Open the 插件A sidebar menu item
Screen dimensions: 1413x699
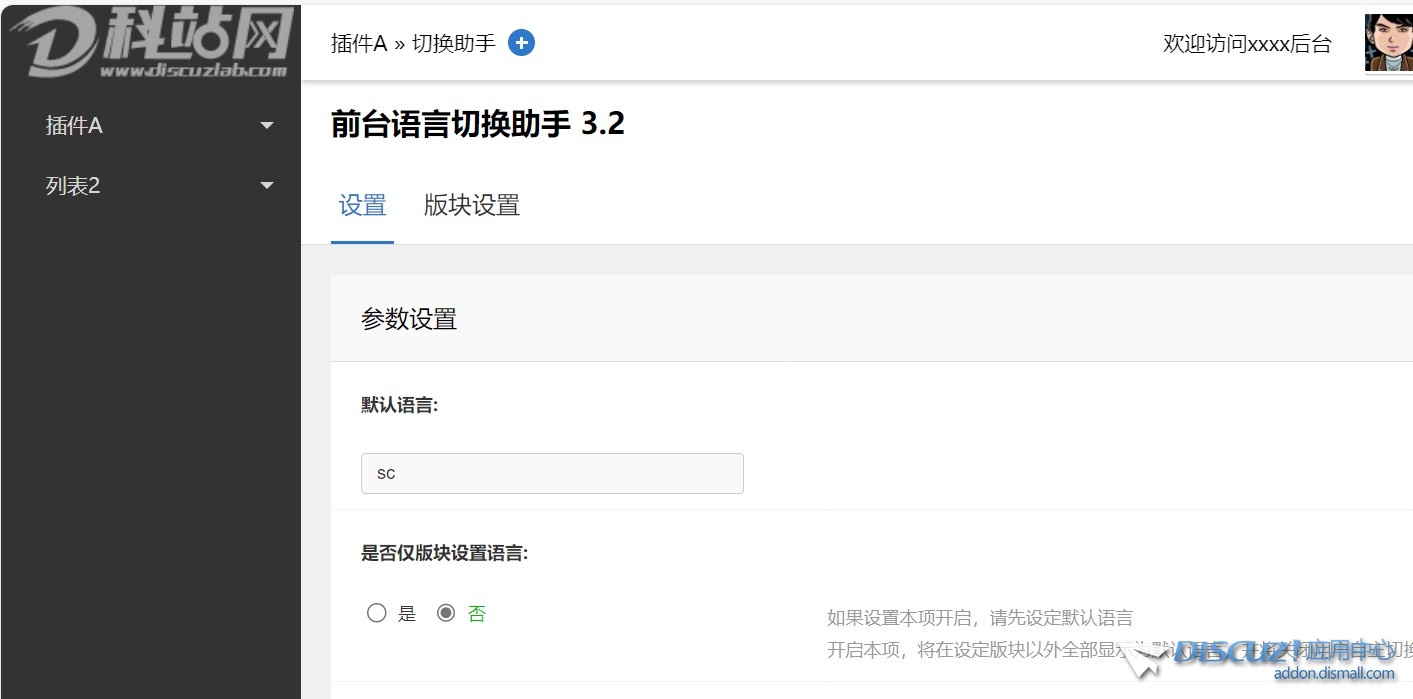tap(74, 126)
